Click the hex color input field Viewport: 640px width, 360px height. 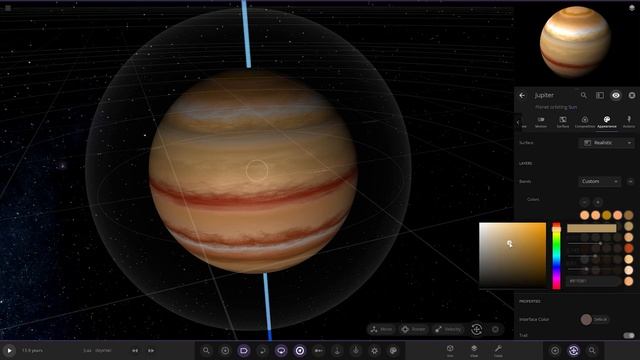[x=593, y=281]
